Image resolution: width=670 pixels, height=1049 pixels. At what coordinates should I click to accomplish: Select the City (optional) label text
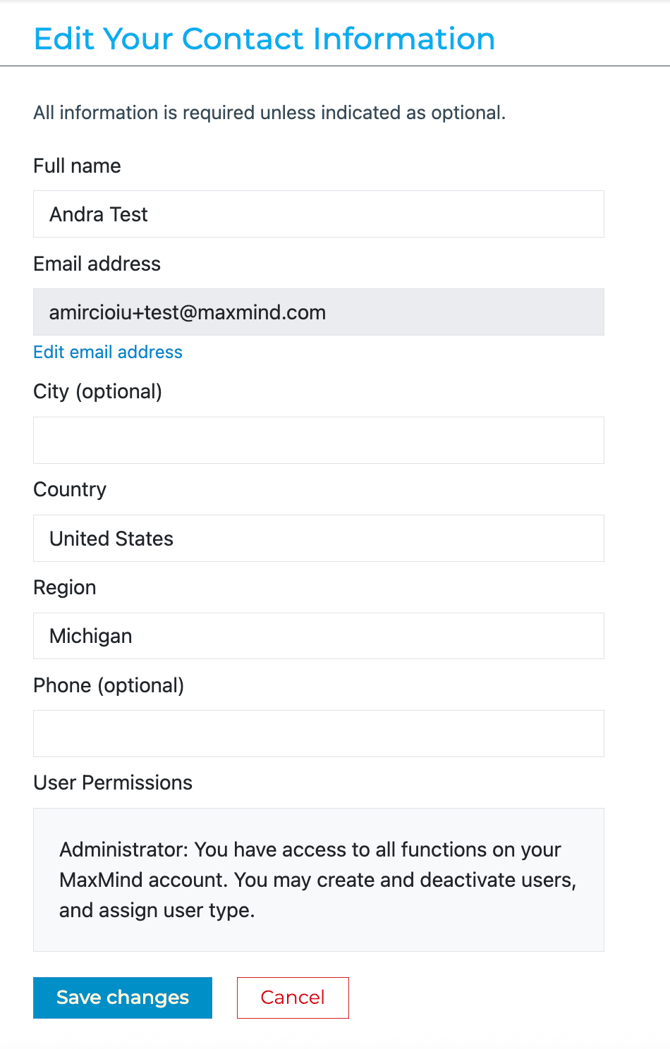click(97, 391)
